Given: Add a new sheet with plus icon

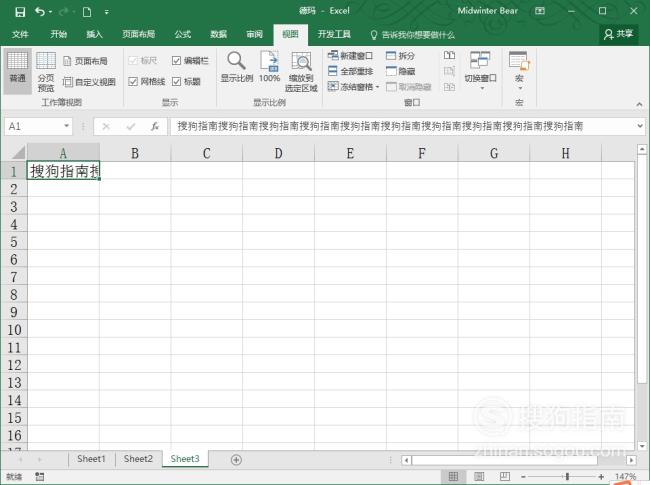Looking at the screenshot, I should point(236,460).
